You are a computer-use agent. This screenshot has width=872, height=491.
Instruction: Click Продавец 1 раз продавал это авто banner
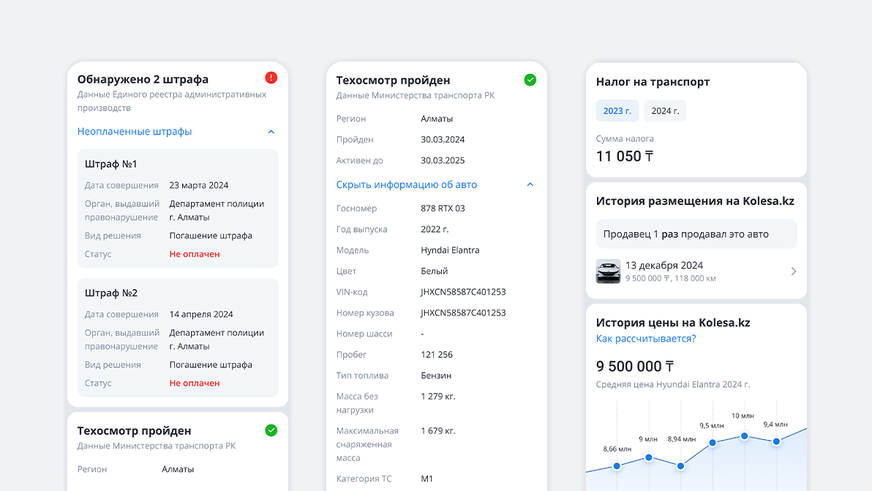point(696,234)
